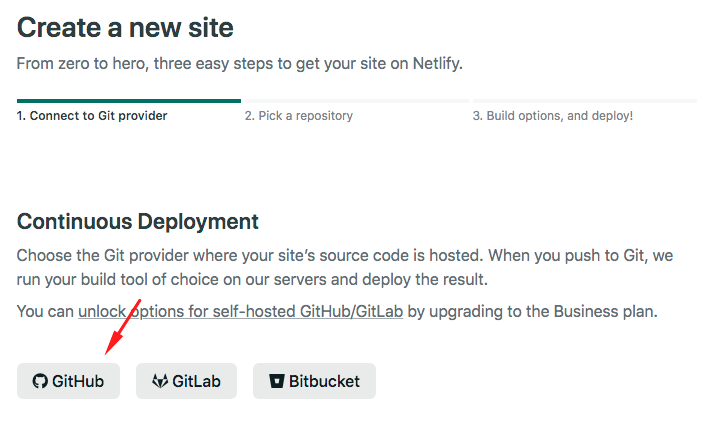Connect using the GitLab button
The image size is (709, 444).
point(186,381)
